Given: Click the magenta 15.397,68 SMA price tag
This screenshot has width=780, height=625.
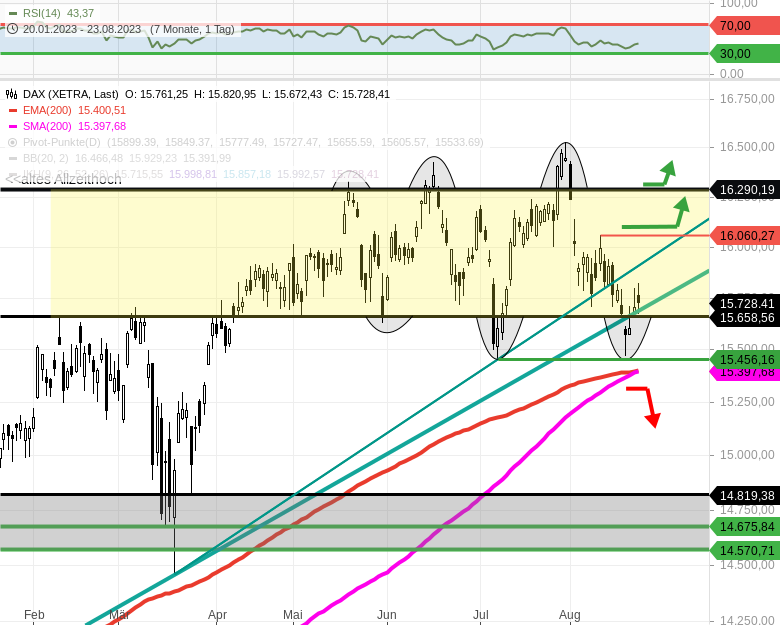Looking at the screenshot, I should tap(745, 374).
